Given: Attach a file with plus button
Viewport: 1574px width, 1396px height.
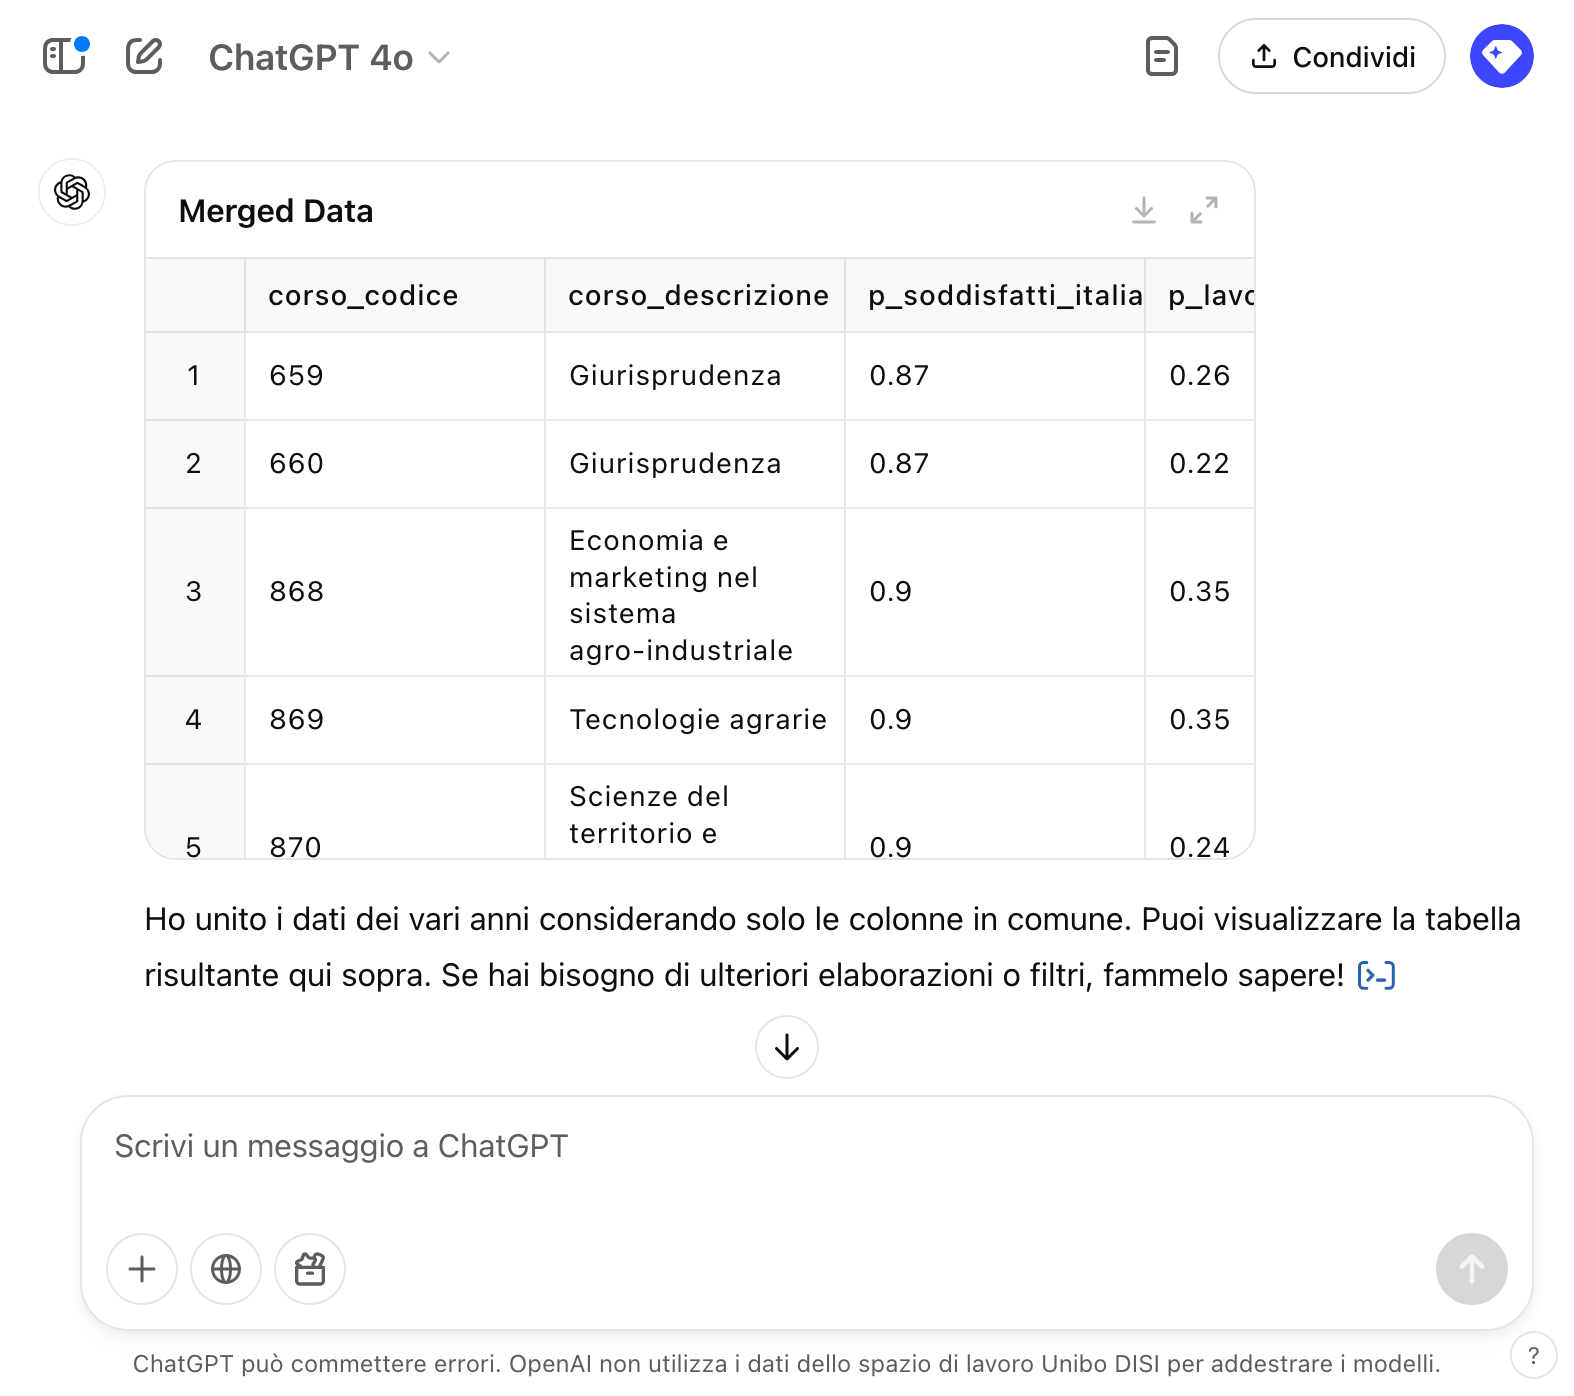Looking at the screenshot, I should point(142,1269).
